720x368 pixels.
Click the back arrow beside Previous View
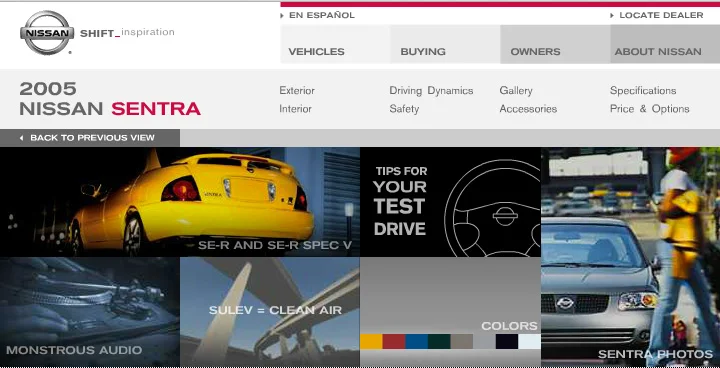click(21, 138)
